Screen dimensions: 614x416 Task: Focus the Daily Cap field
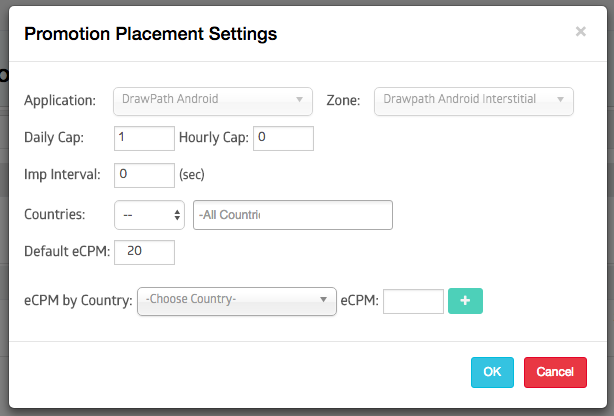pos(144,138)
